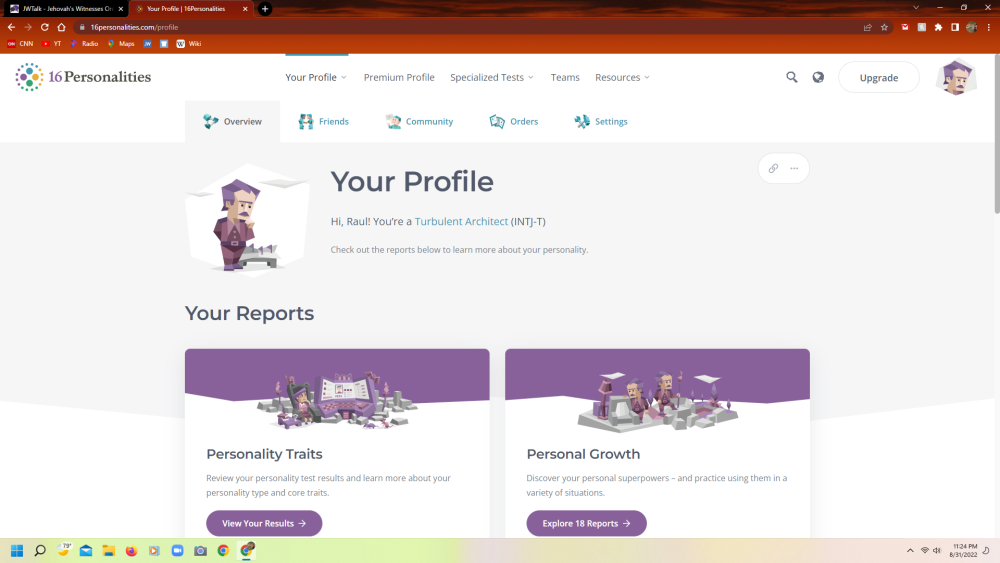This screenshot has height=563, width=1000.
Task: Open the three-dots more options menu
Action: tap(794, 168)
